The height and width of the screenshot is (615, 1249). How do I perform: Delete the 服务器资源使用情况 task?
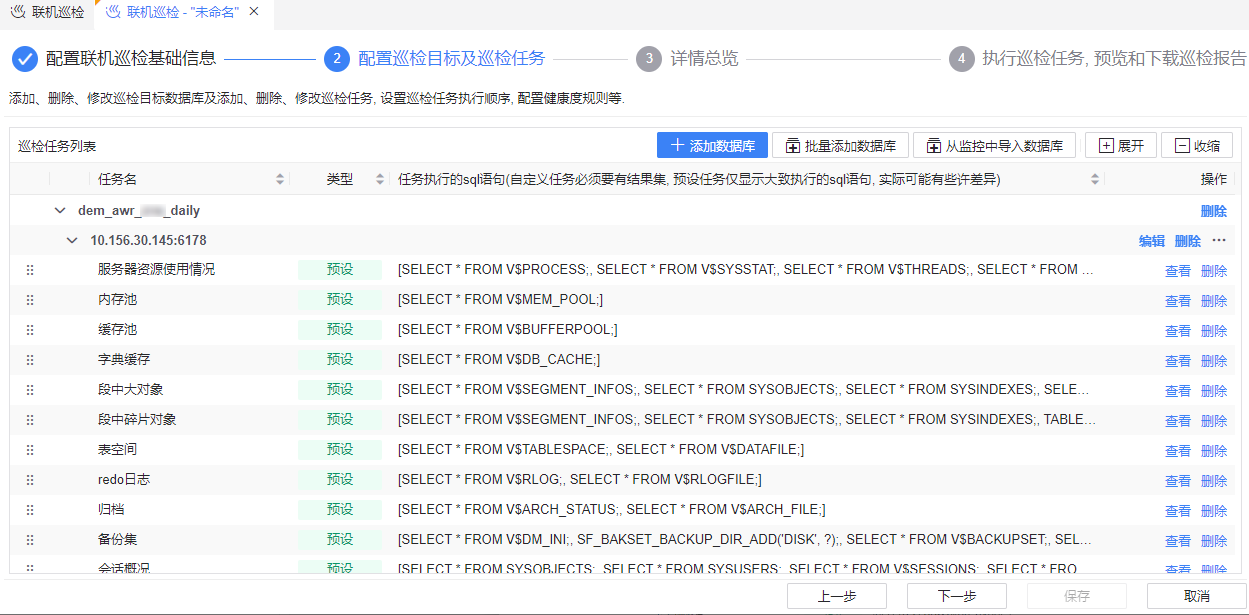click(1214, 271)
